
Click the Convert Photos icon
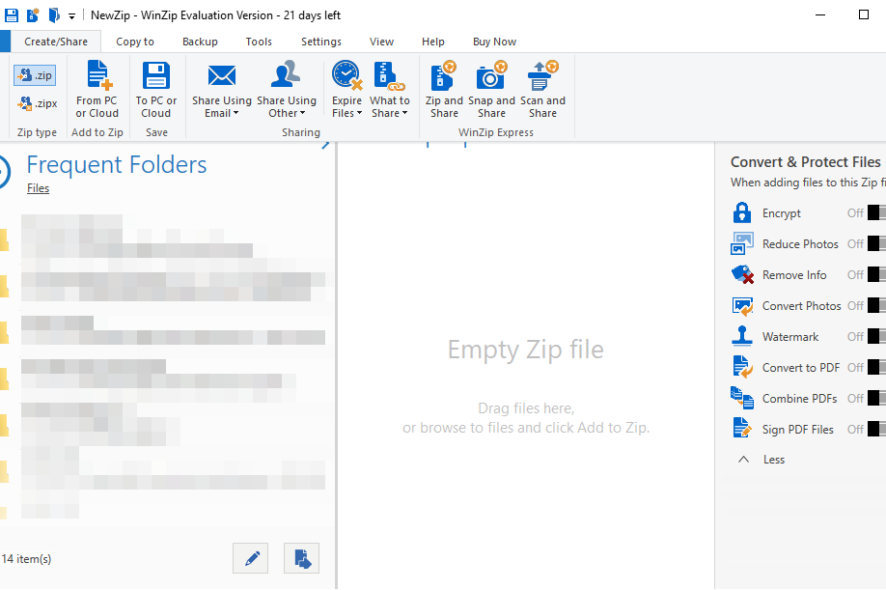pos(742,306)
